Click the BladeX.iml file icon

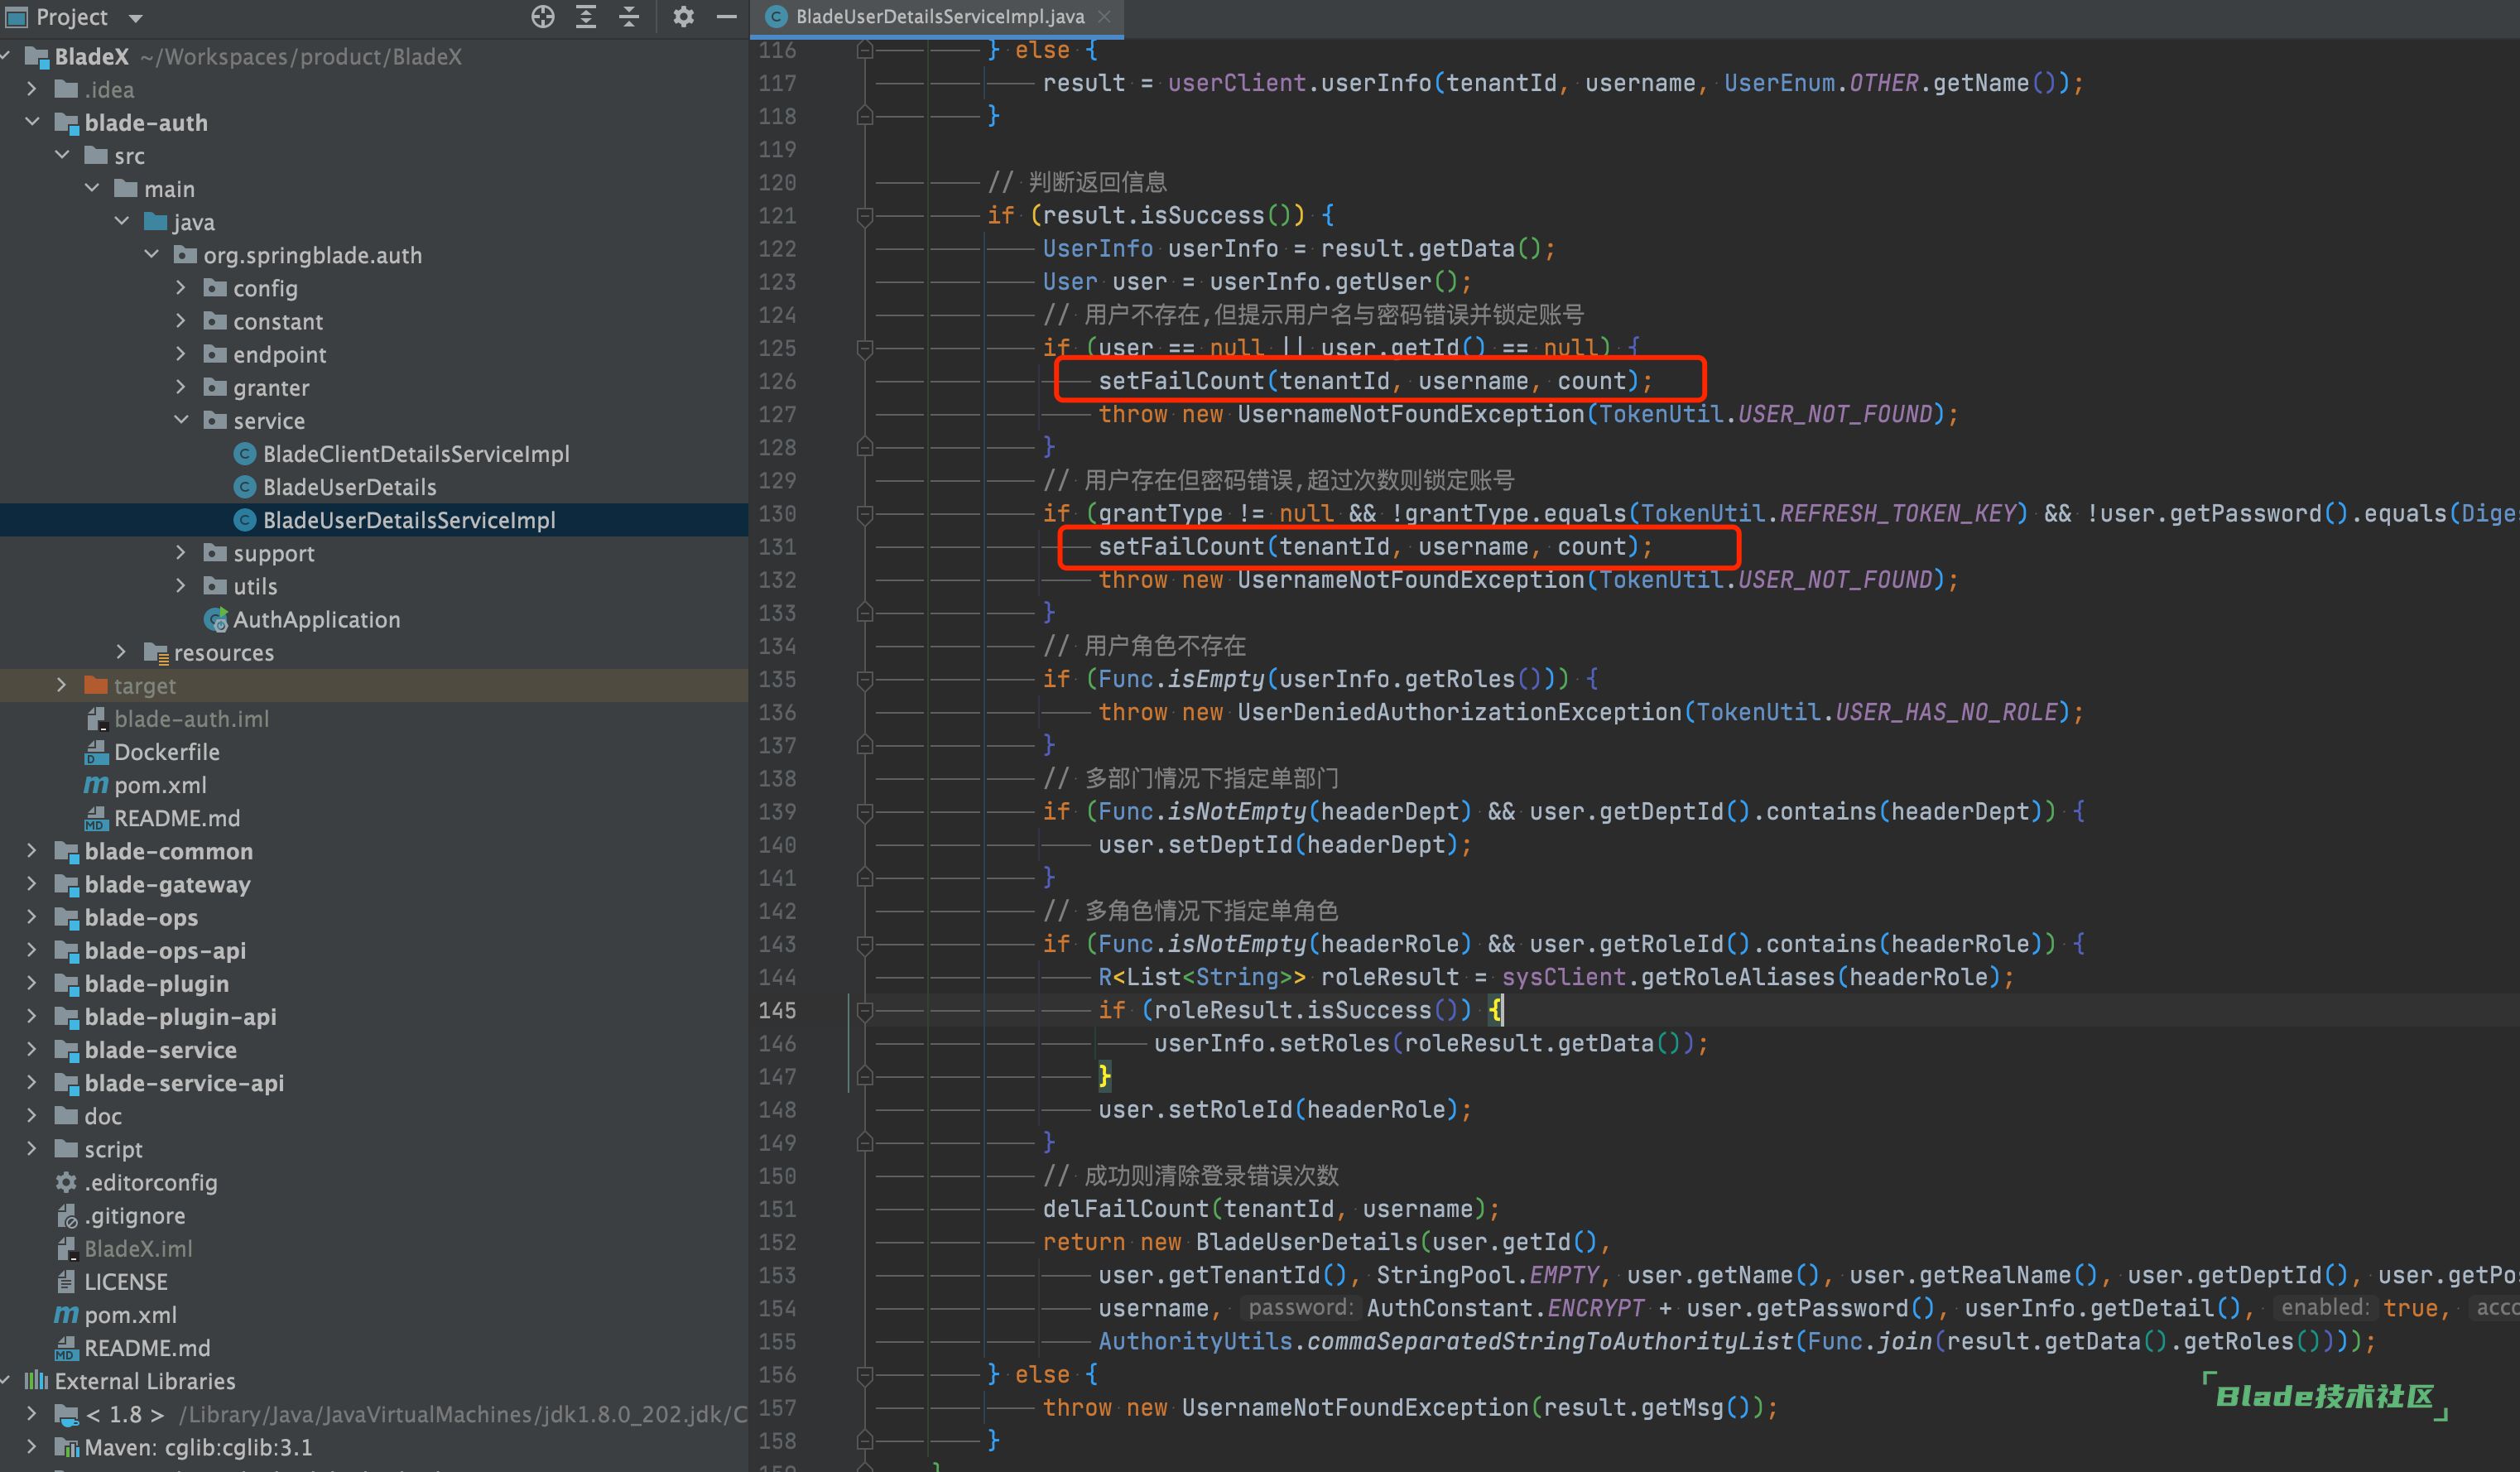(66, 1248)
